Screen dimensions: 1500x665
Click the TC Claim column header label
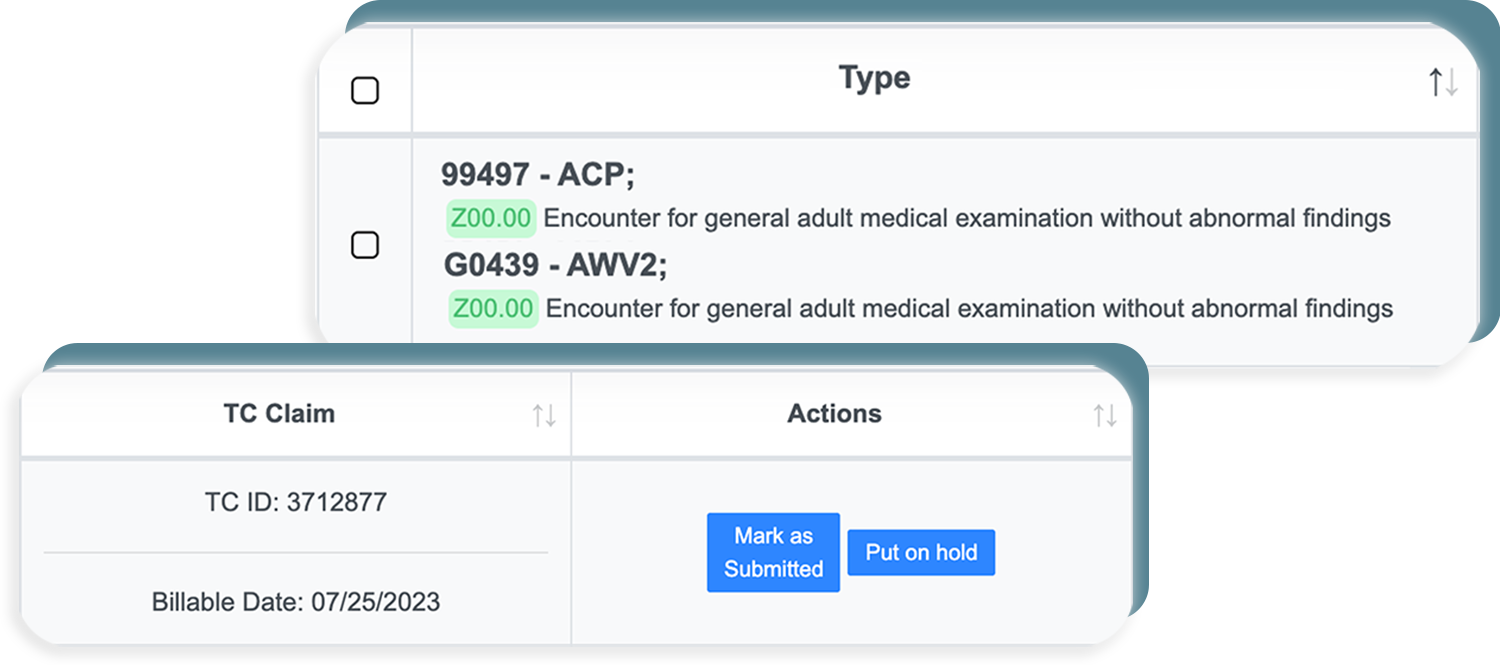(279, 414)
